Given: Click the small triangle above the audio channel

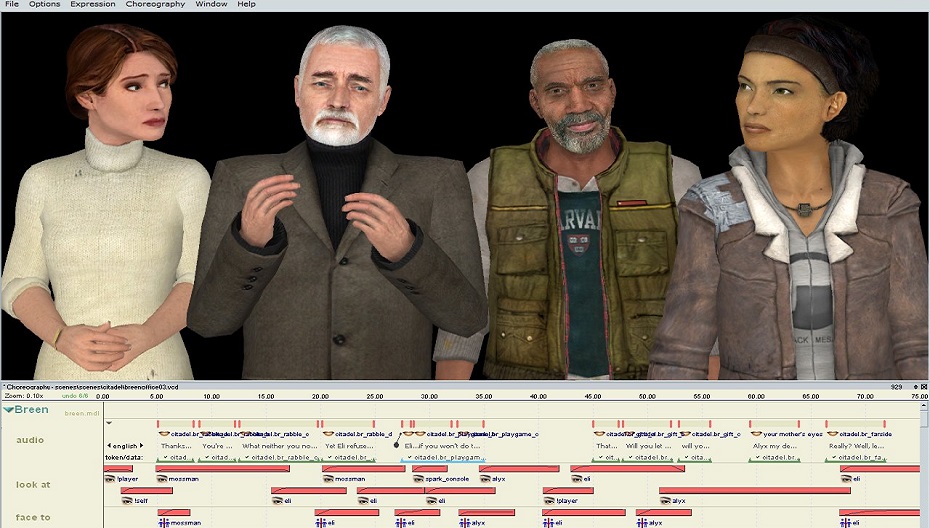Looking at the screenshot, I should coord(109,423).
